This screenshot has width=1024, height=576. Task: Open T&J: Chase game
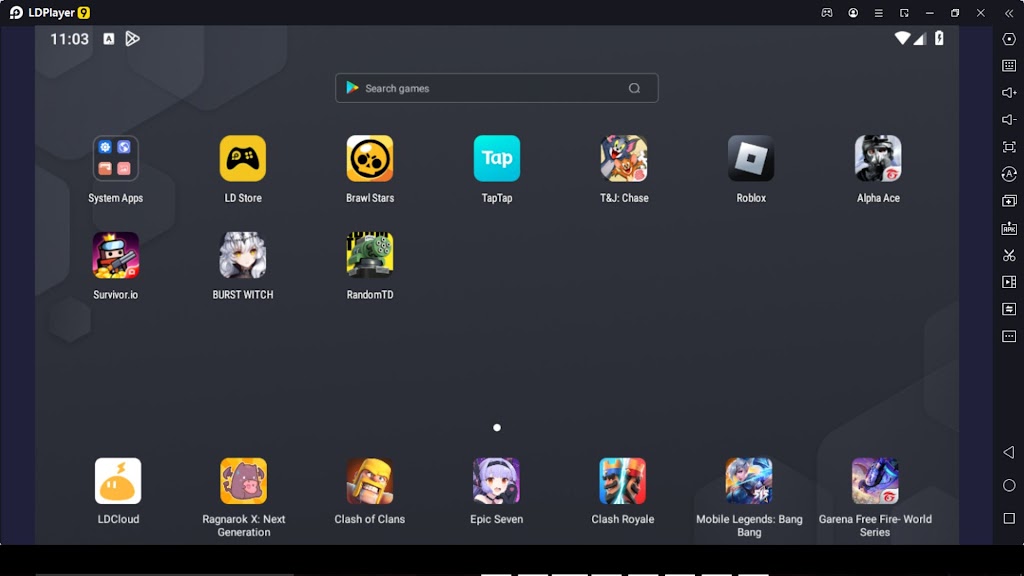click(x=624, y=158)
